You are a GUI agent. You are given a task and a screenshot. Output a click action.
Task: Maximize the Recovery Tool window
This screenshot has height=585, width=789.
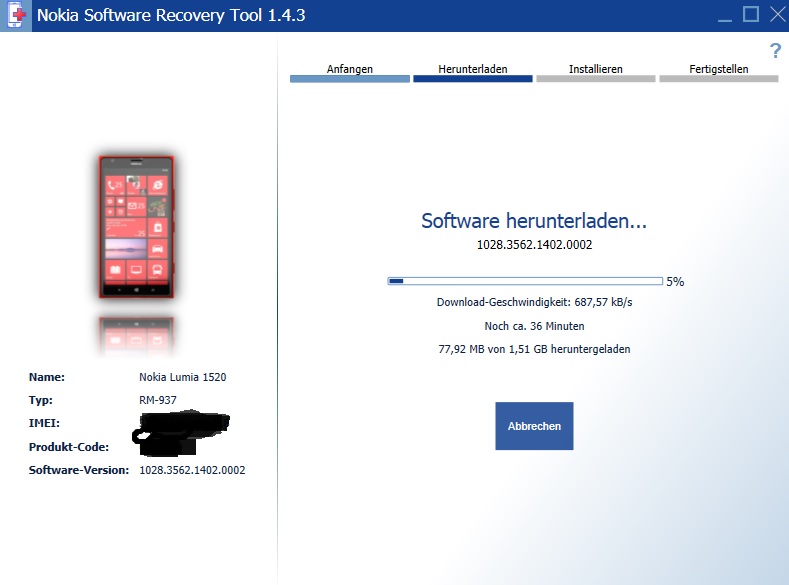pos(751,14)
